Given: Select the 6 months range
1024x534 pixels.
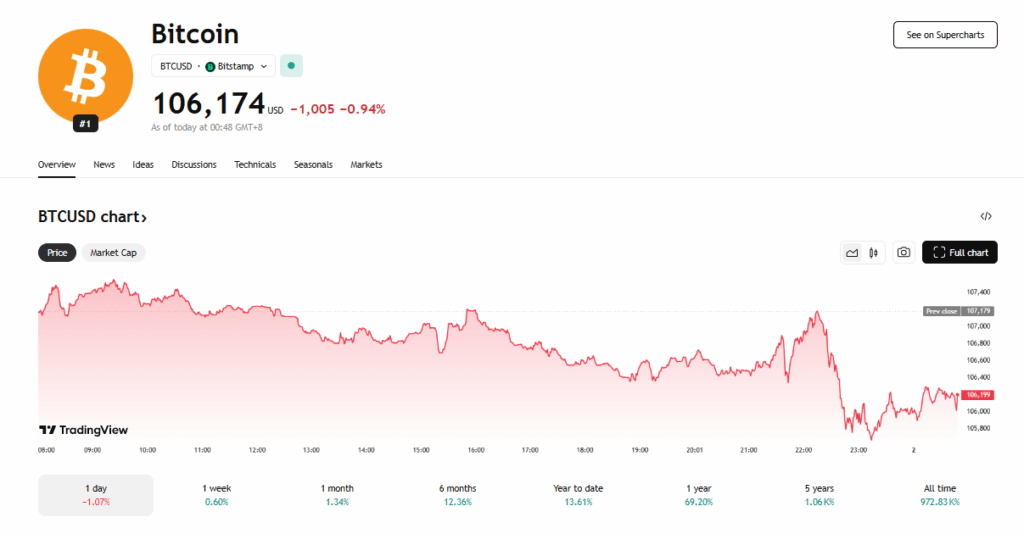Looking at the screenshot, I should click(457, 495).
